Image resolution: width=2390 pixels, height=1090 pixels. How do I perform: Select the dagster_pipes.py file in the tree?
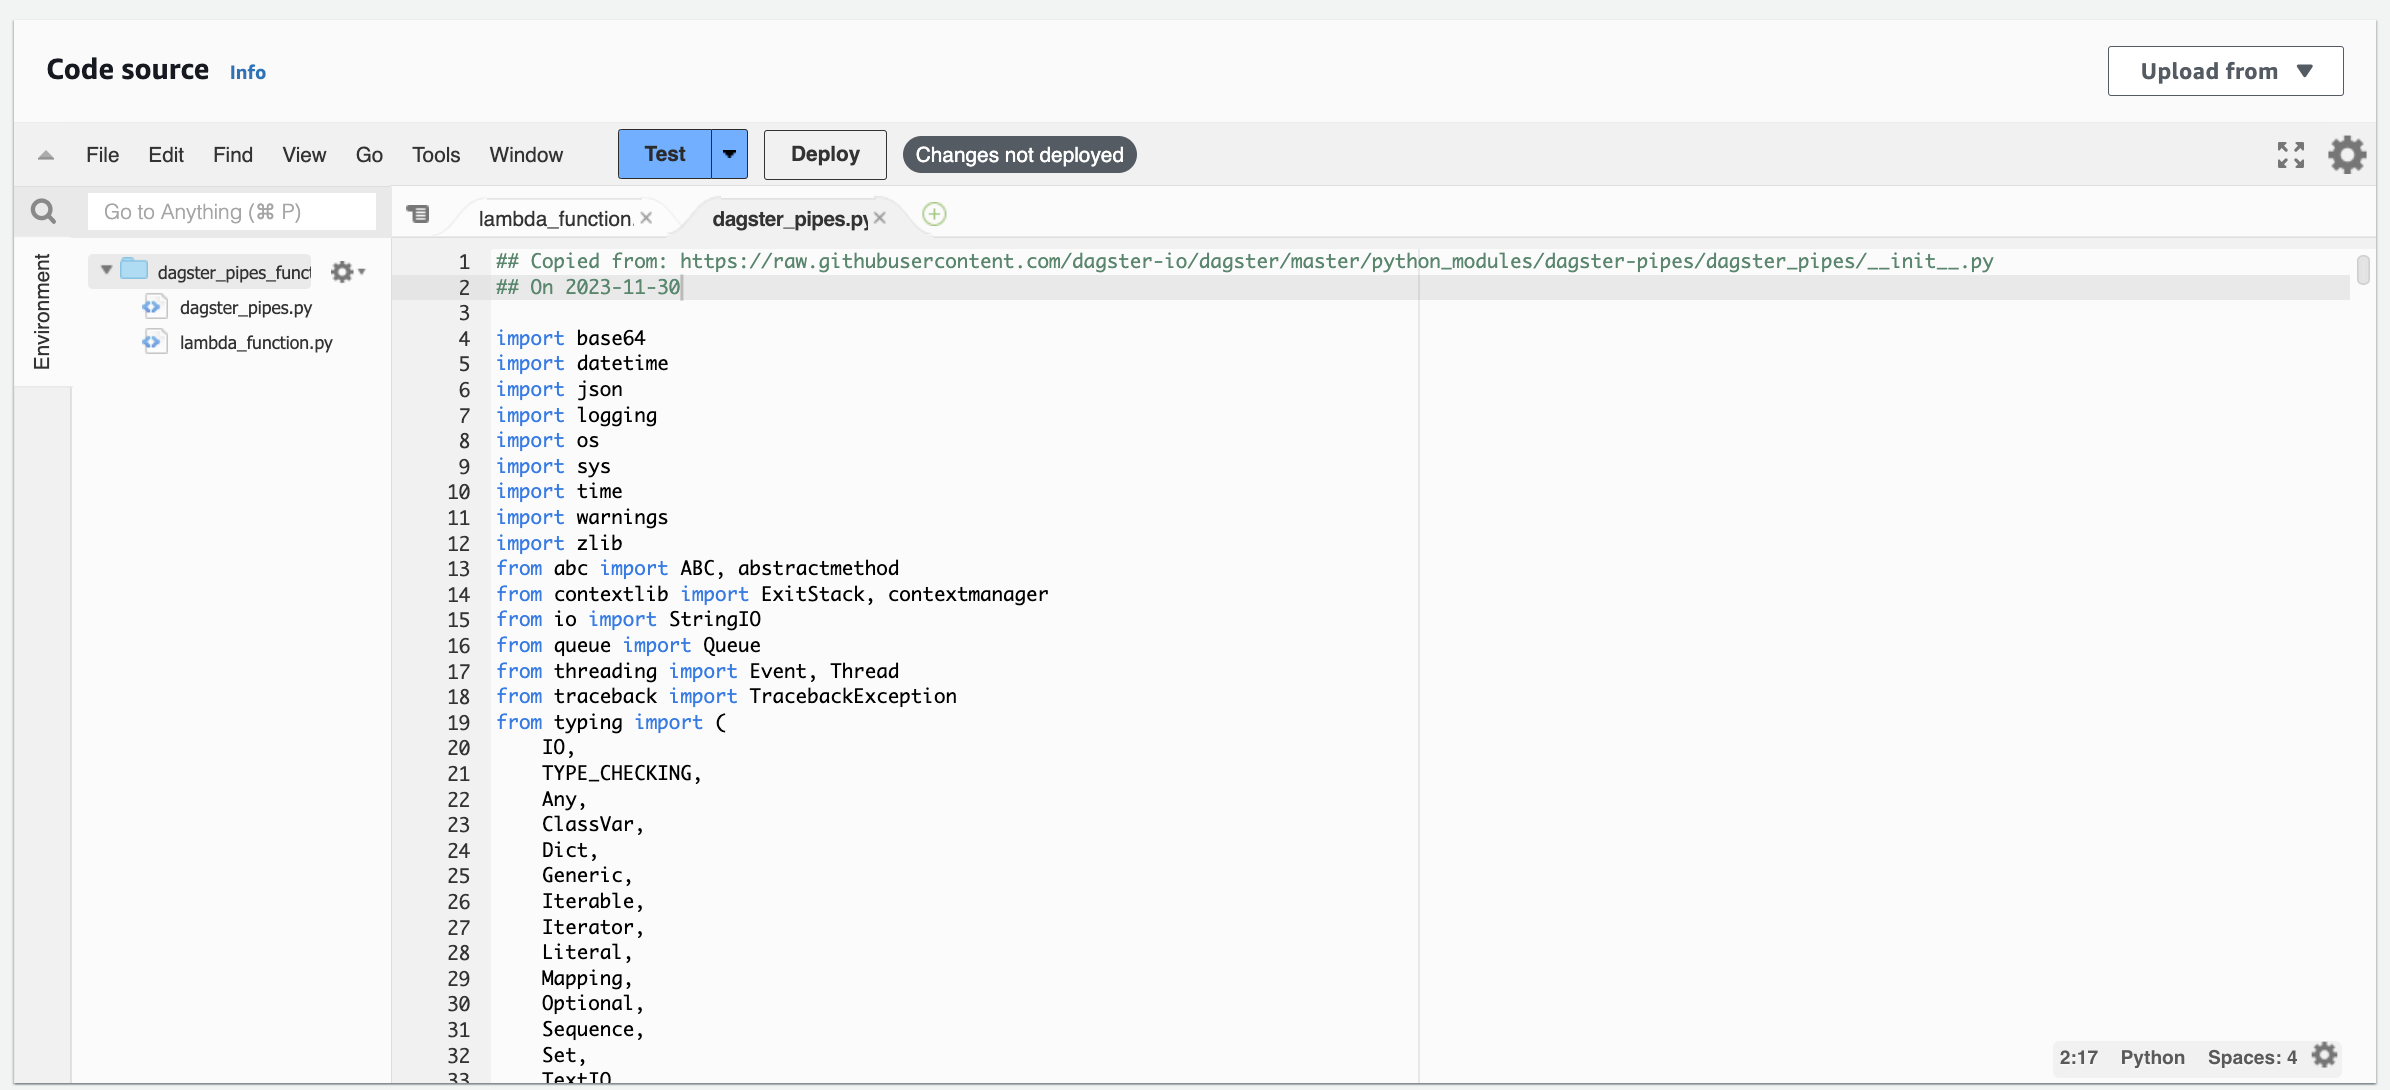245,307
